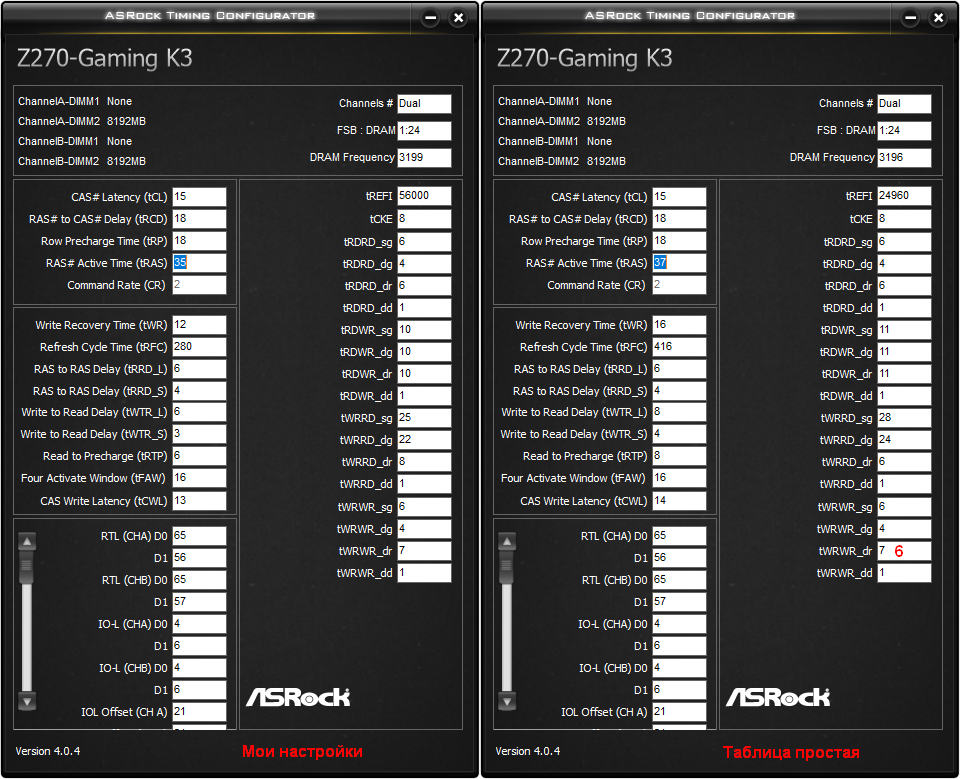Click CAS# Latency field in left window
The width and height of the screenshot is (960, 780).
pyautogui.click(x=199, y=197)
